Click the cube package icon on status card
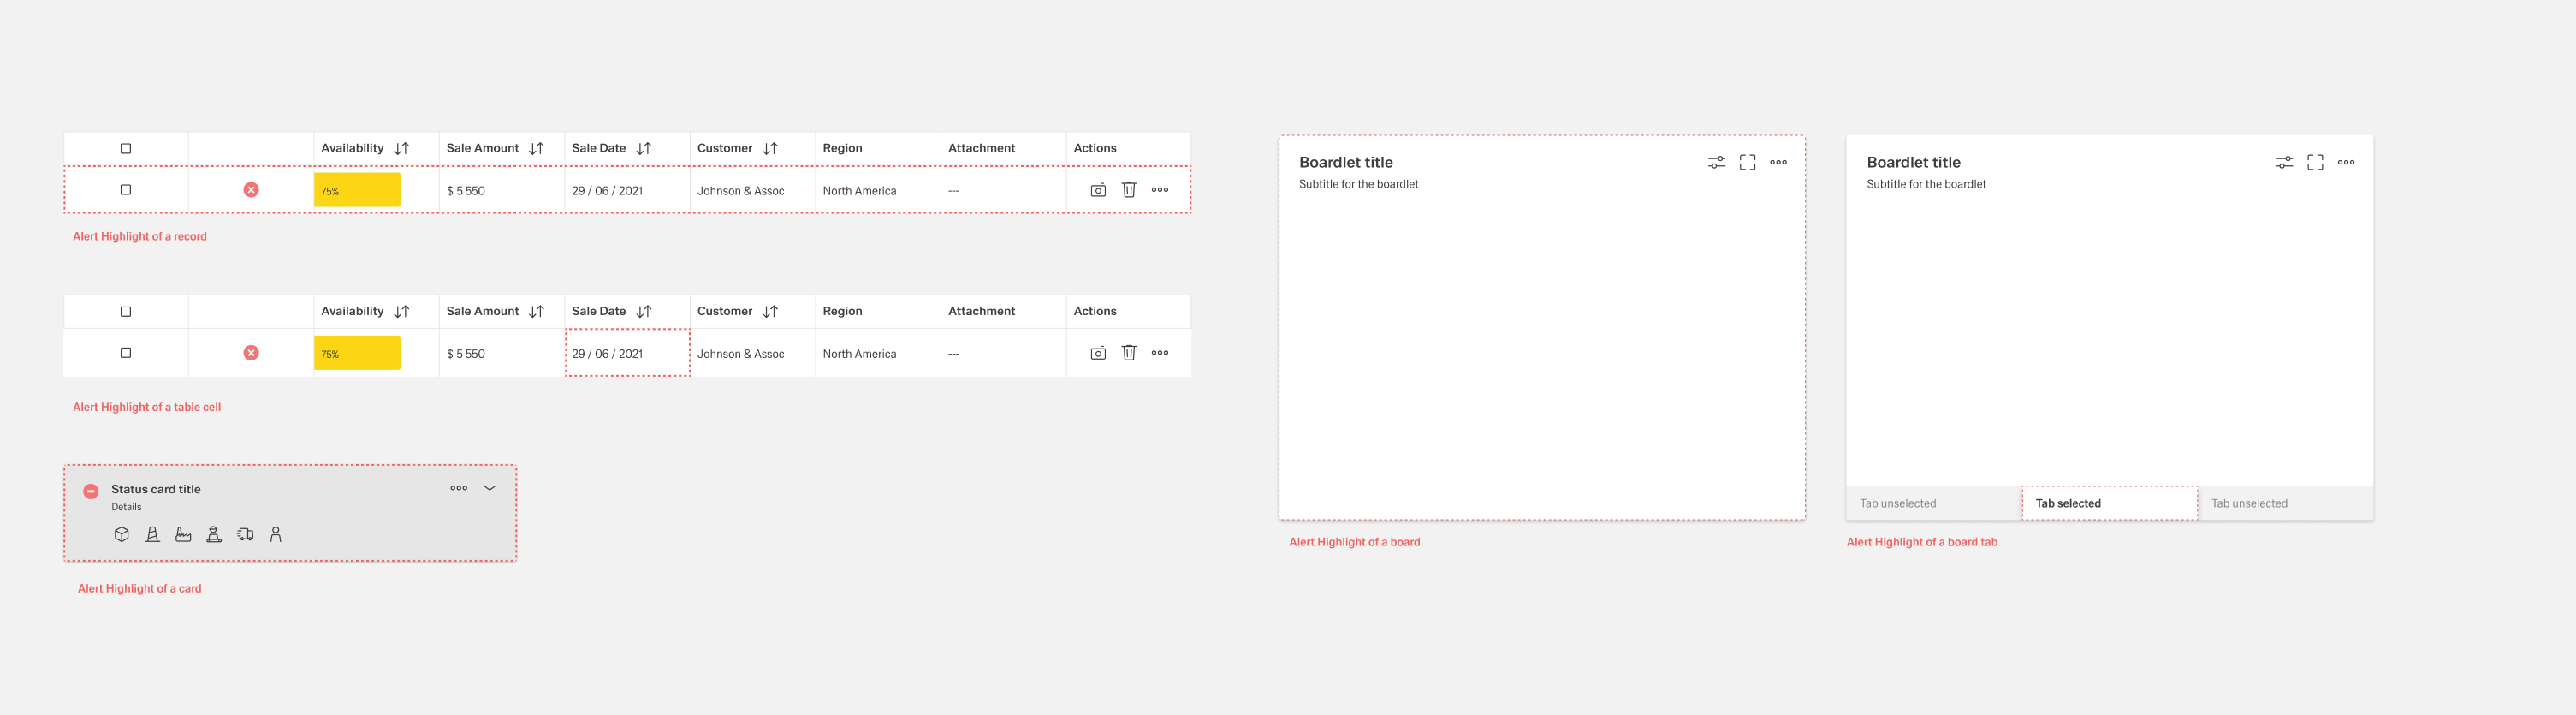 [122, 534]
